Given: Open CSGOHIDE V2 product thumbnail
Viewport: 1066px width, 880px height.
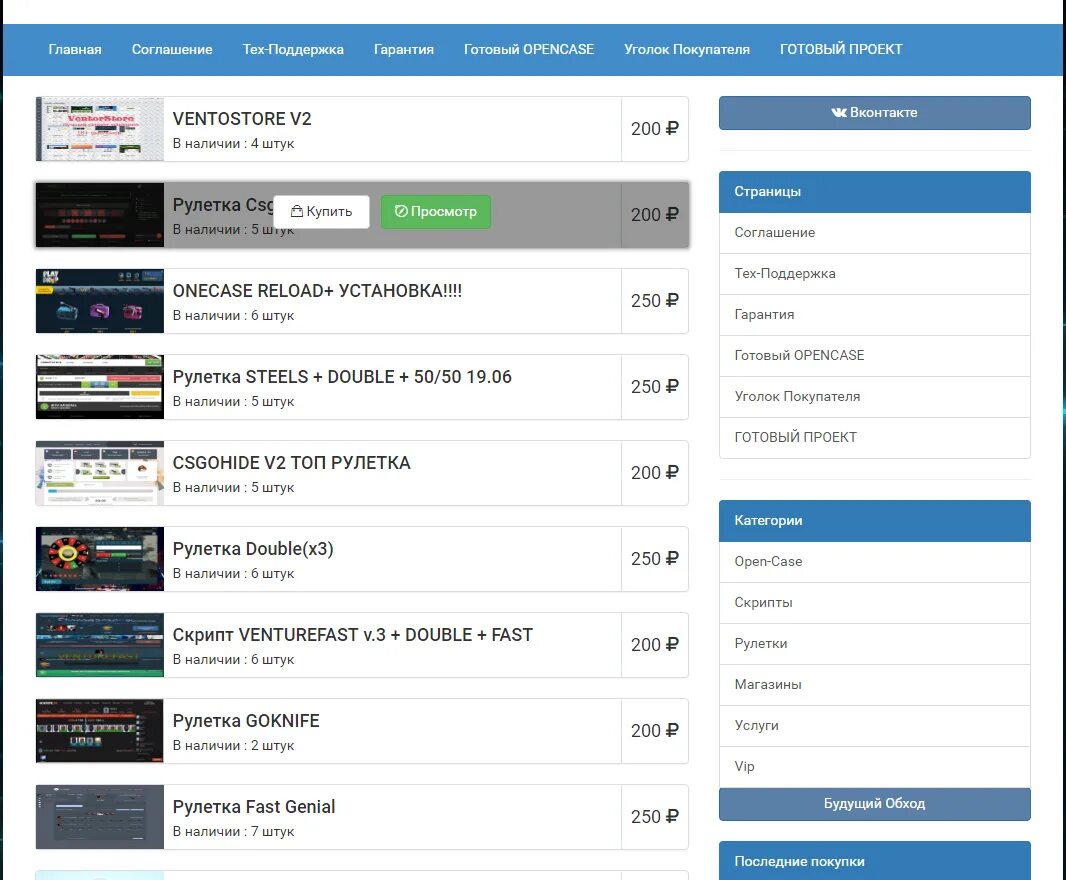Looking at the screenshot, I should click(100, 473).
